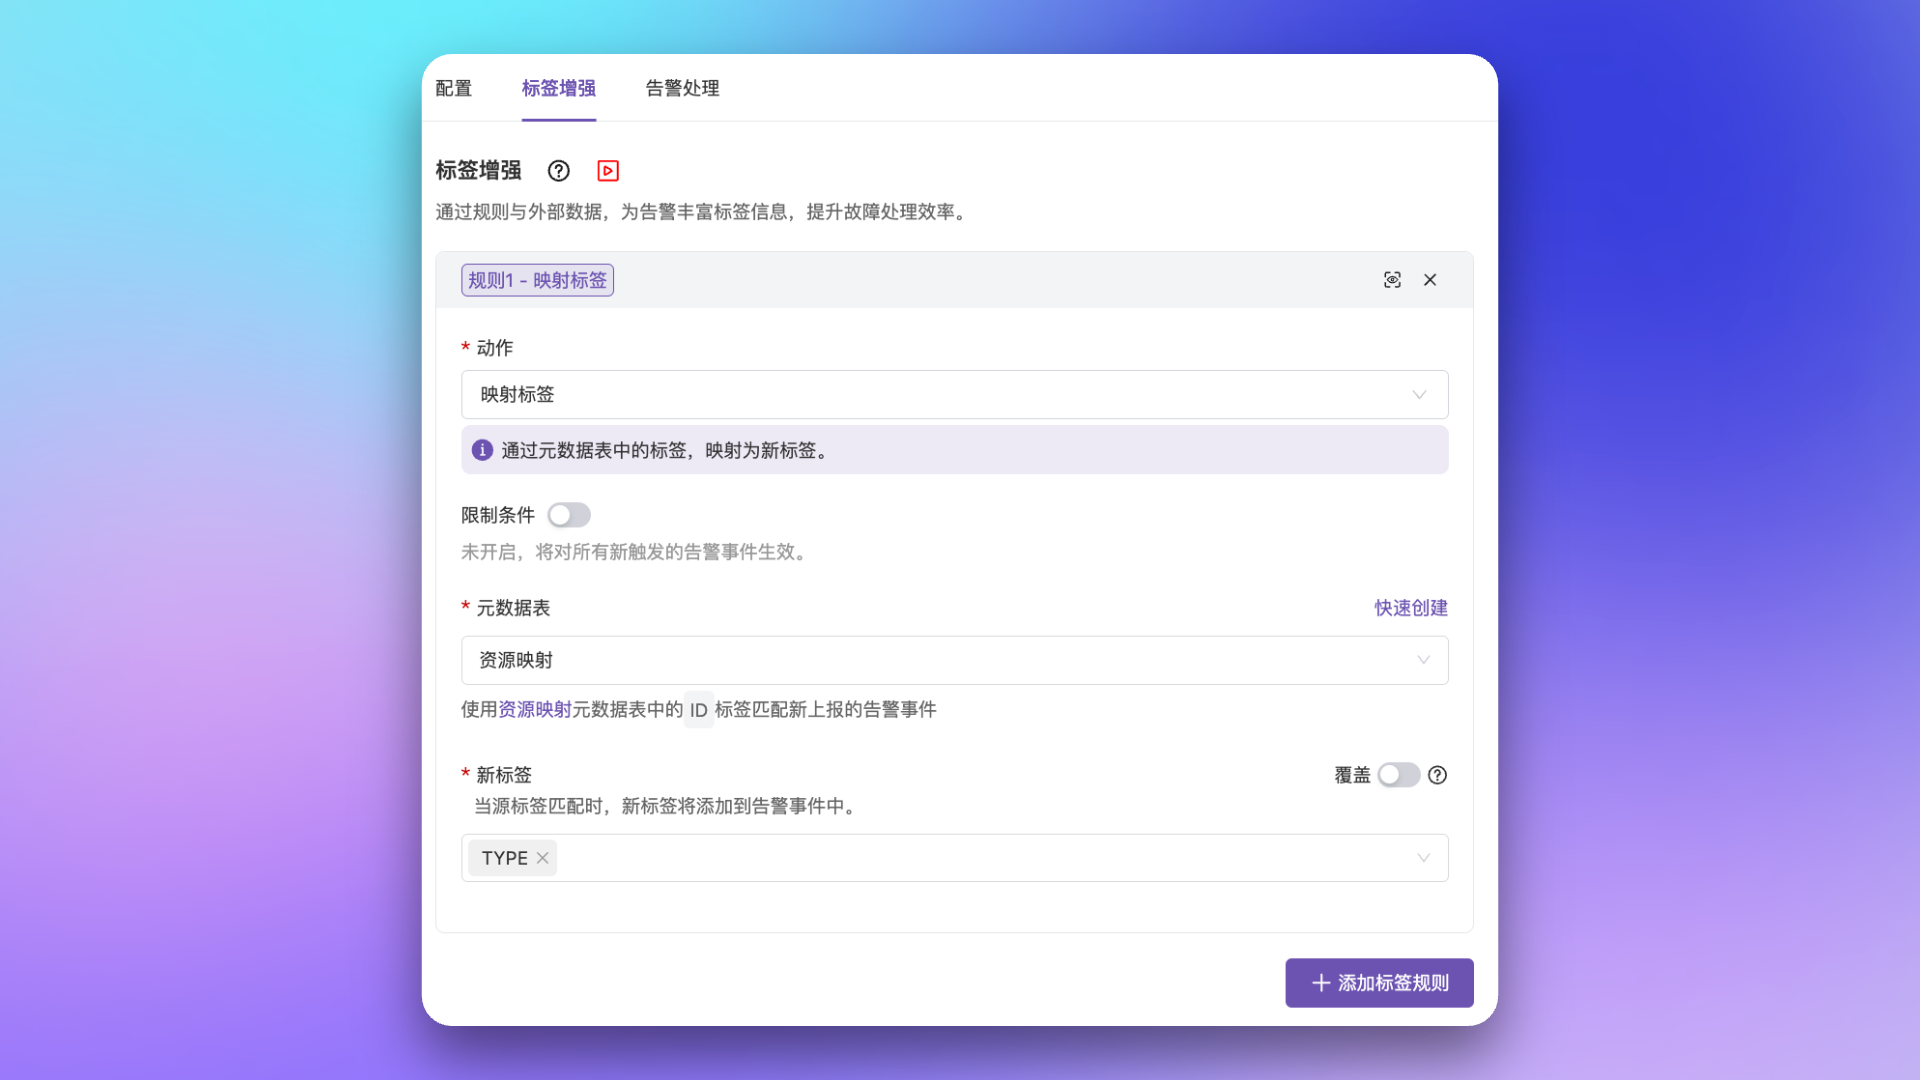The height and width of the screenshot is (1080, 1920).
Task: Expand the 元数据表 dropdown showing 资源映射
Action: point(954,660)
